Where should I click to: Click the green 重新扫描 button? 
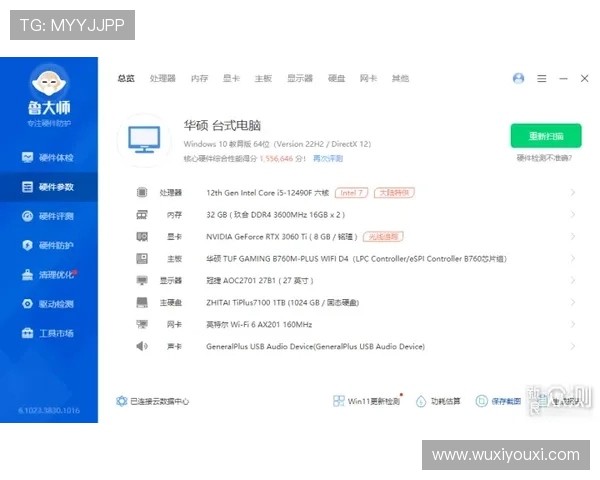click(x=546, y=136)
